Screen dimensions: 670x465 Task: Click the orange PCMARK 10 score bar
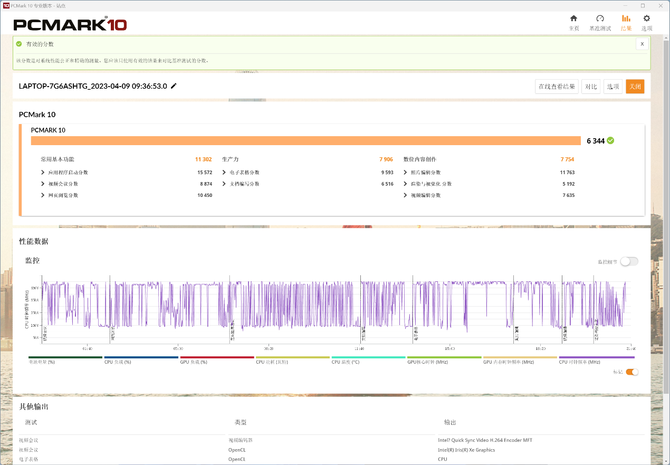(x=306, y=141)
